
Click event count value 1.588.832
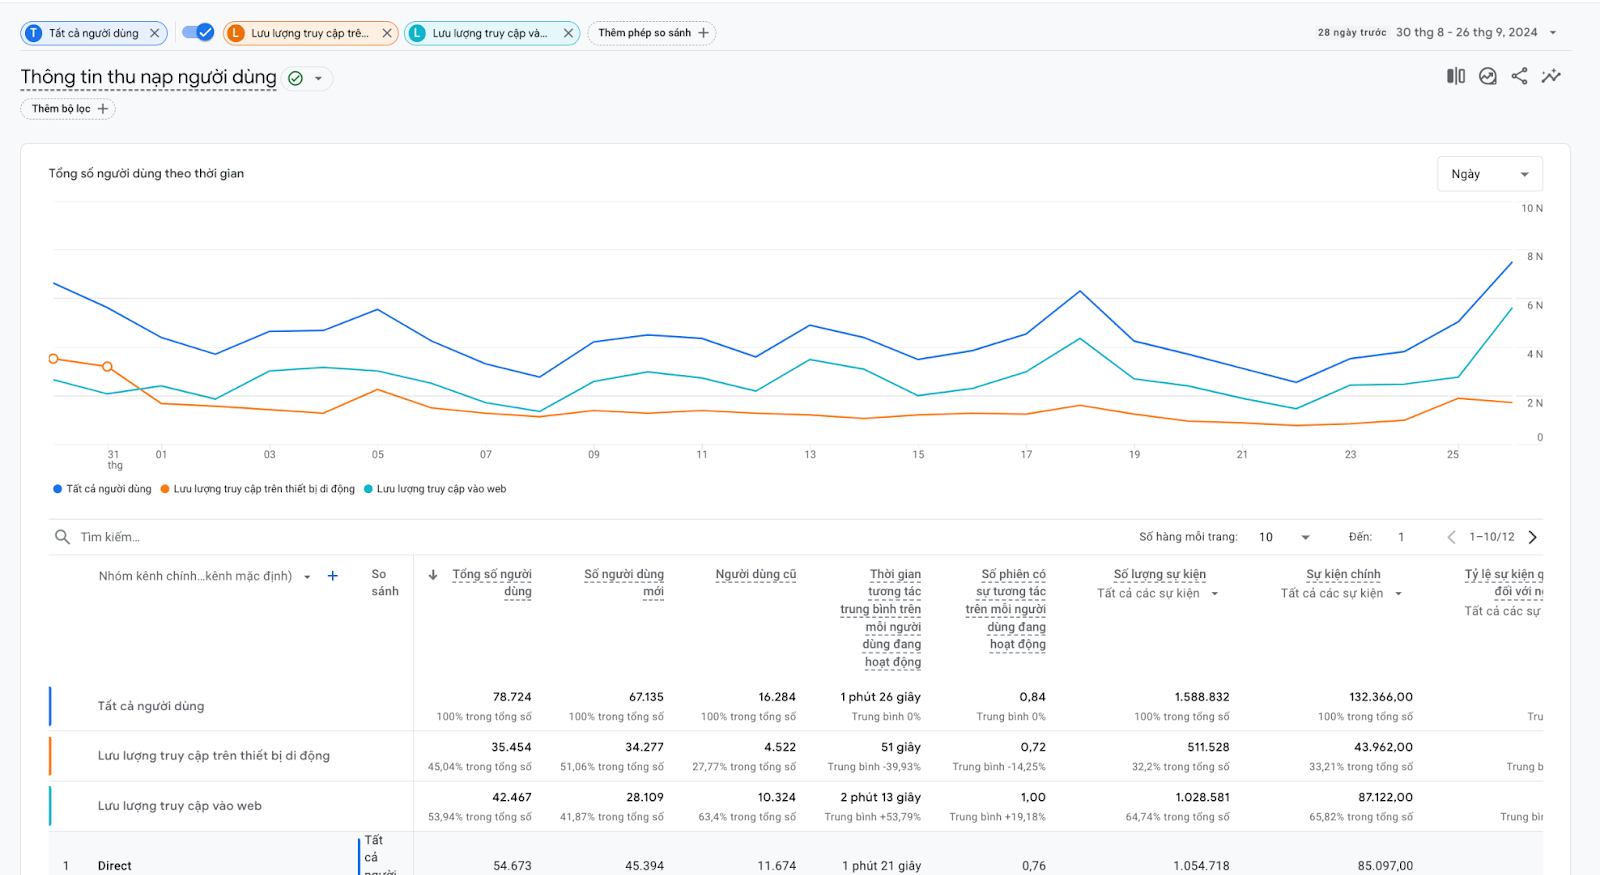click(x=1202, y=697)
